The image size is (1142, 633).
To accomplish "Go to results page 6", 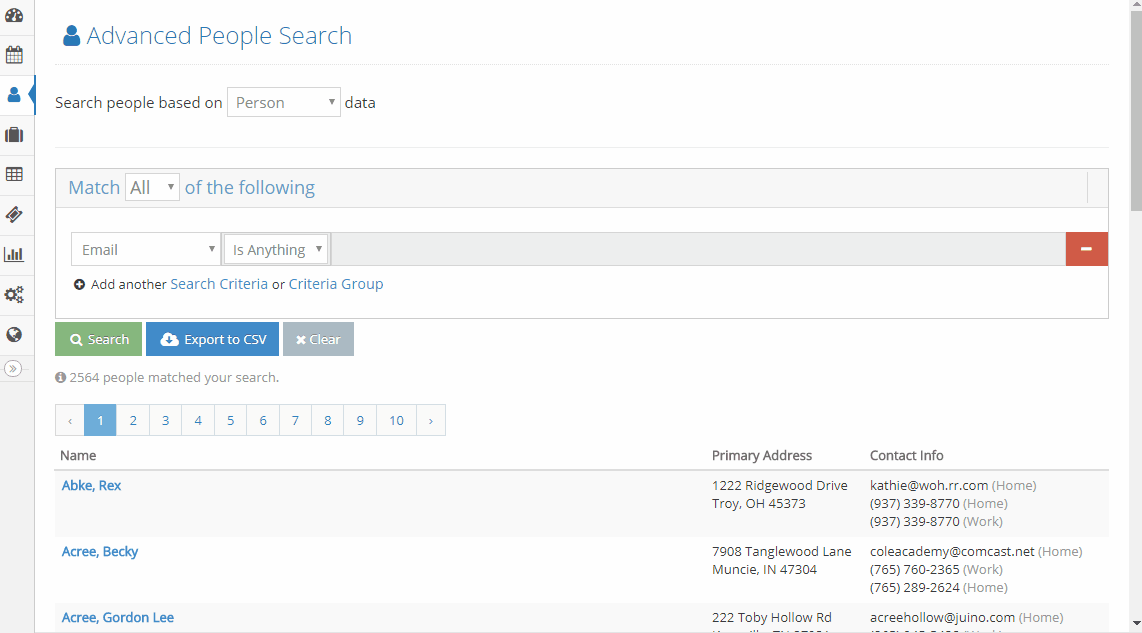I will (x=263, y=420).
